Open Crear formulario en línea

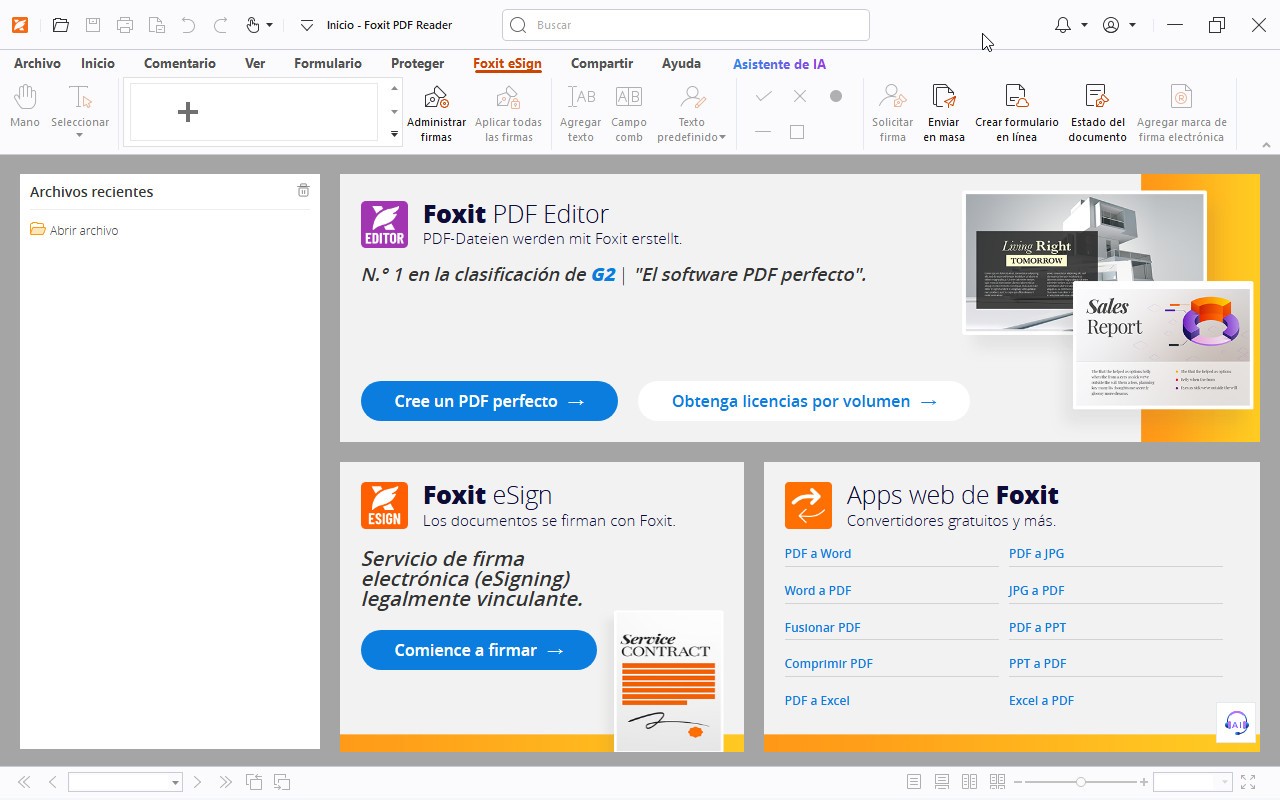[1016, 98]
